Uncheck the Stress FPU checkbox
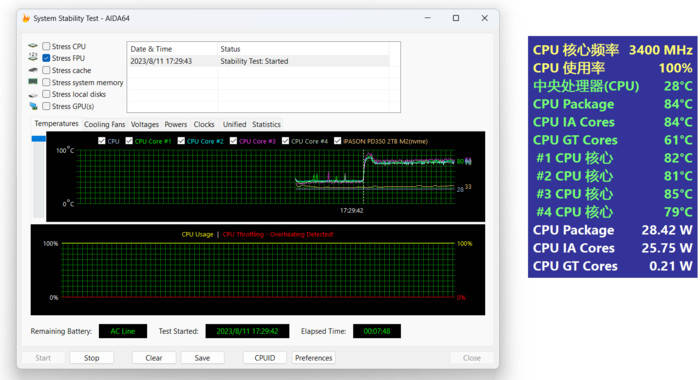This screenshot has width=700, height=380. point(46,58)
